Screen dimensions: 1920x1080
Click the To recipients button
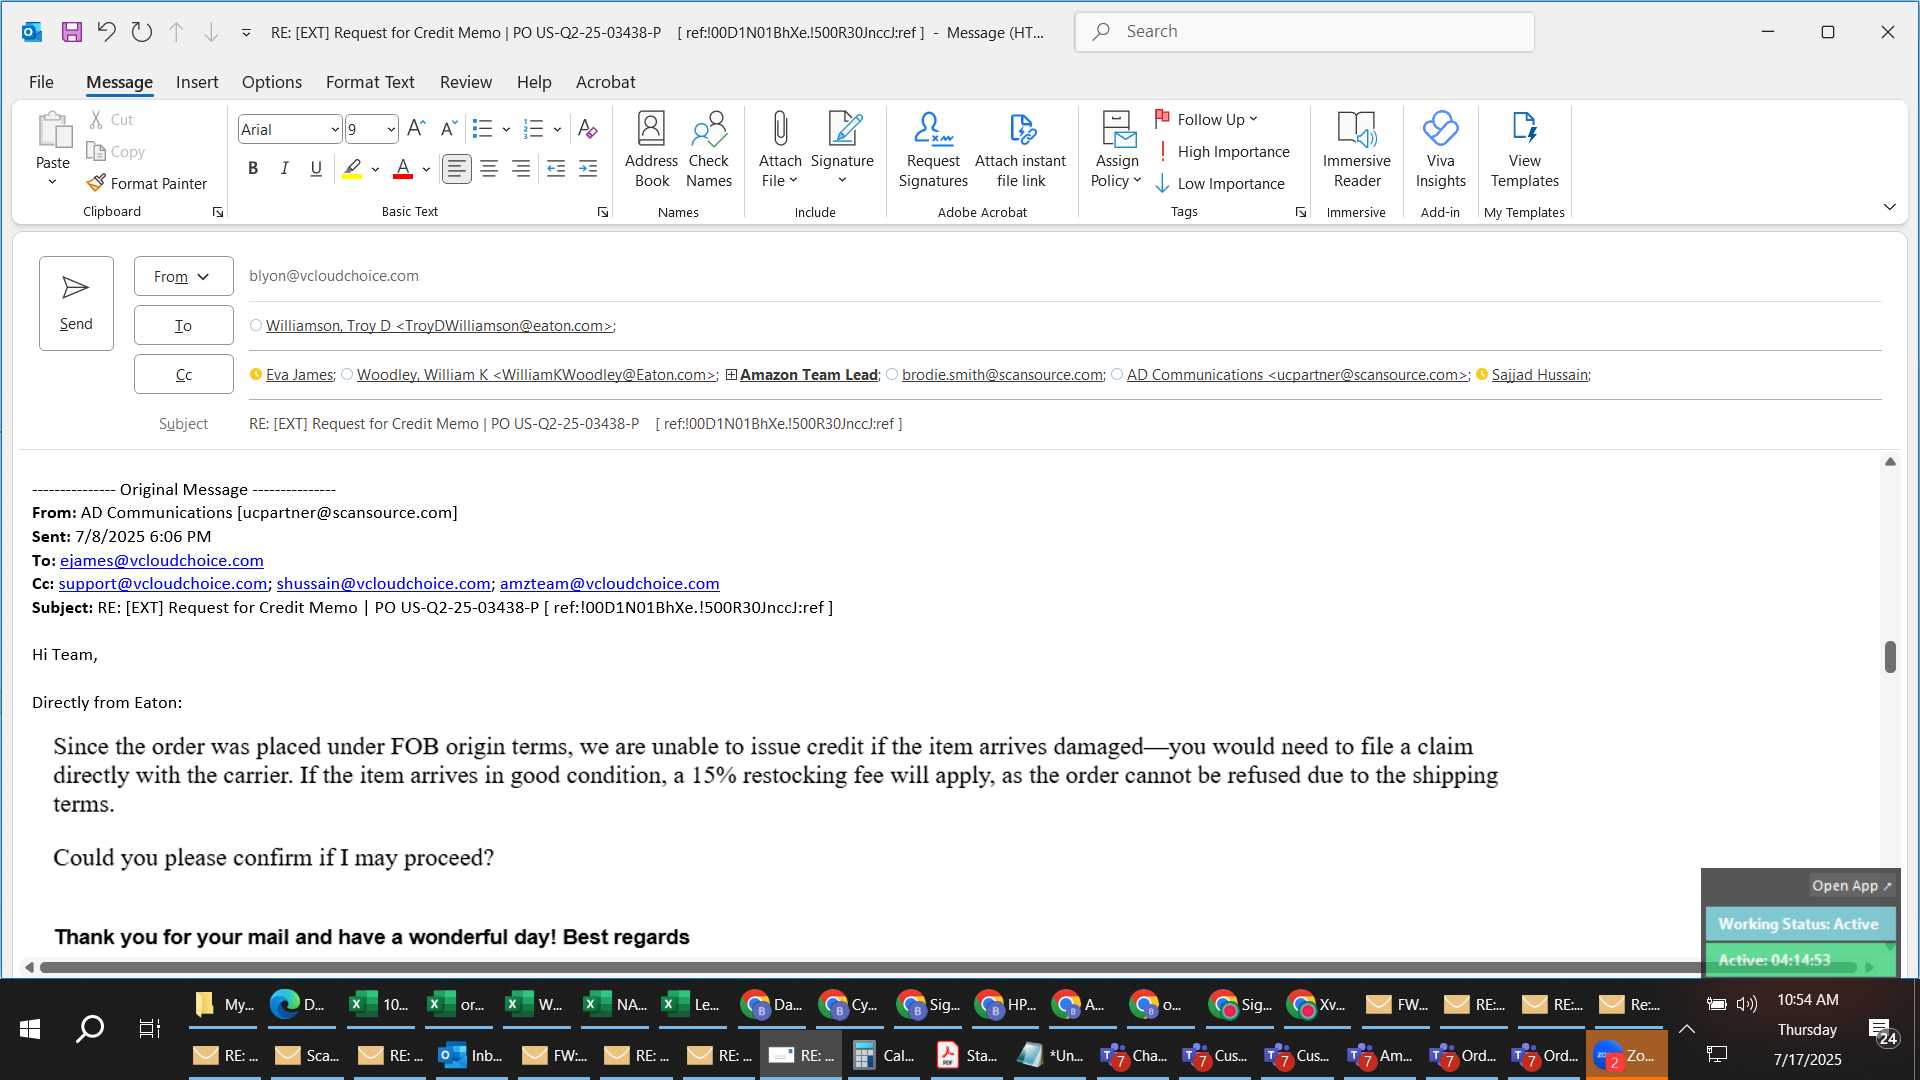(183, 325)
